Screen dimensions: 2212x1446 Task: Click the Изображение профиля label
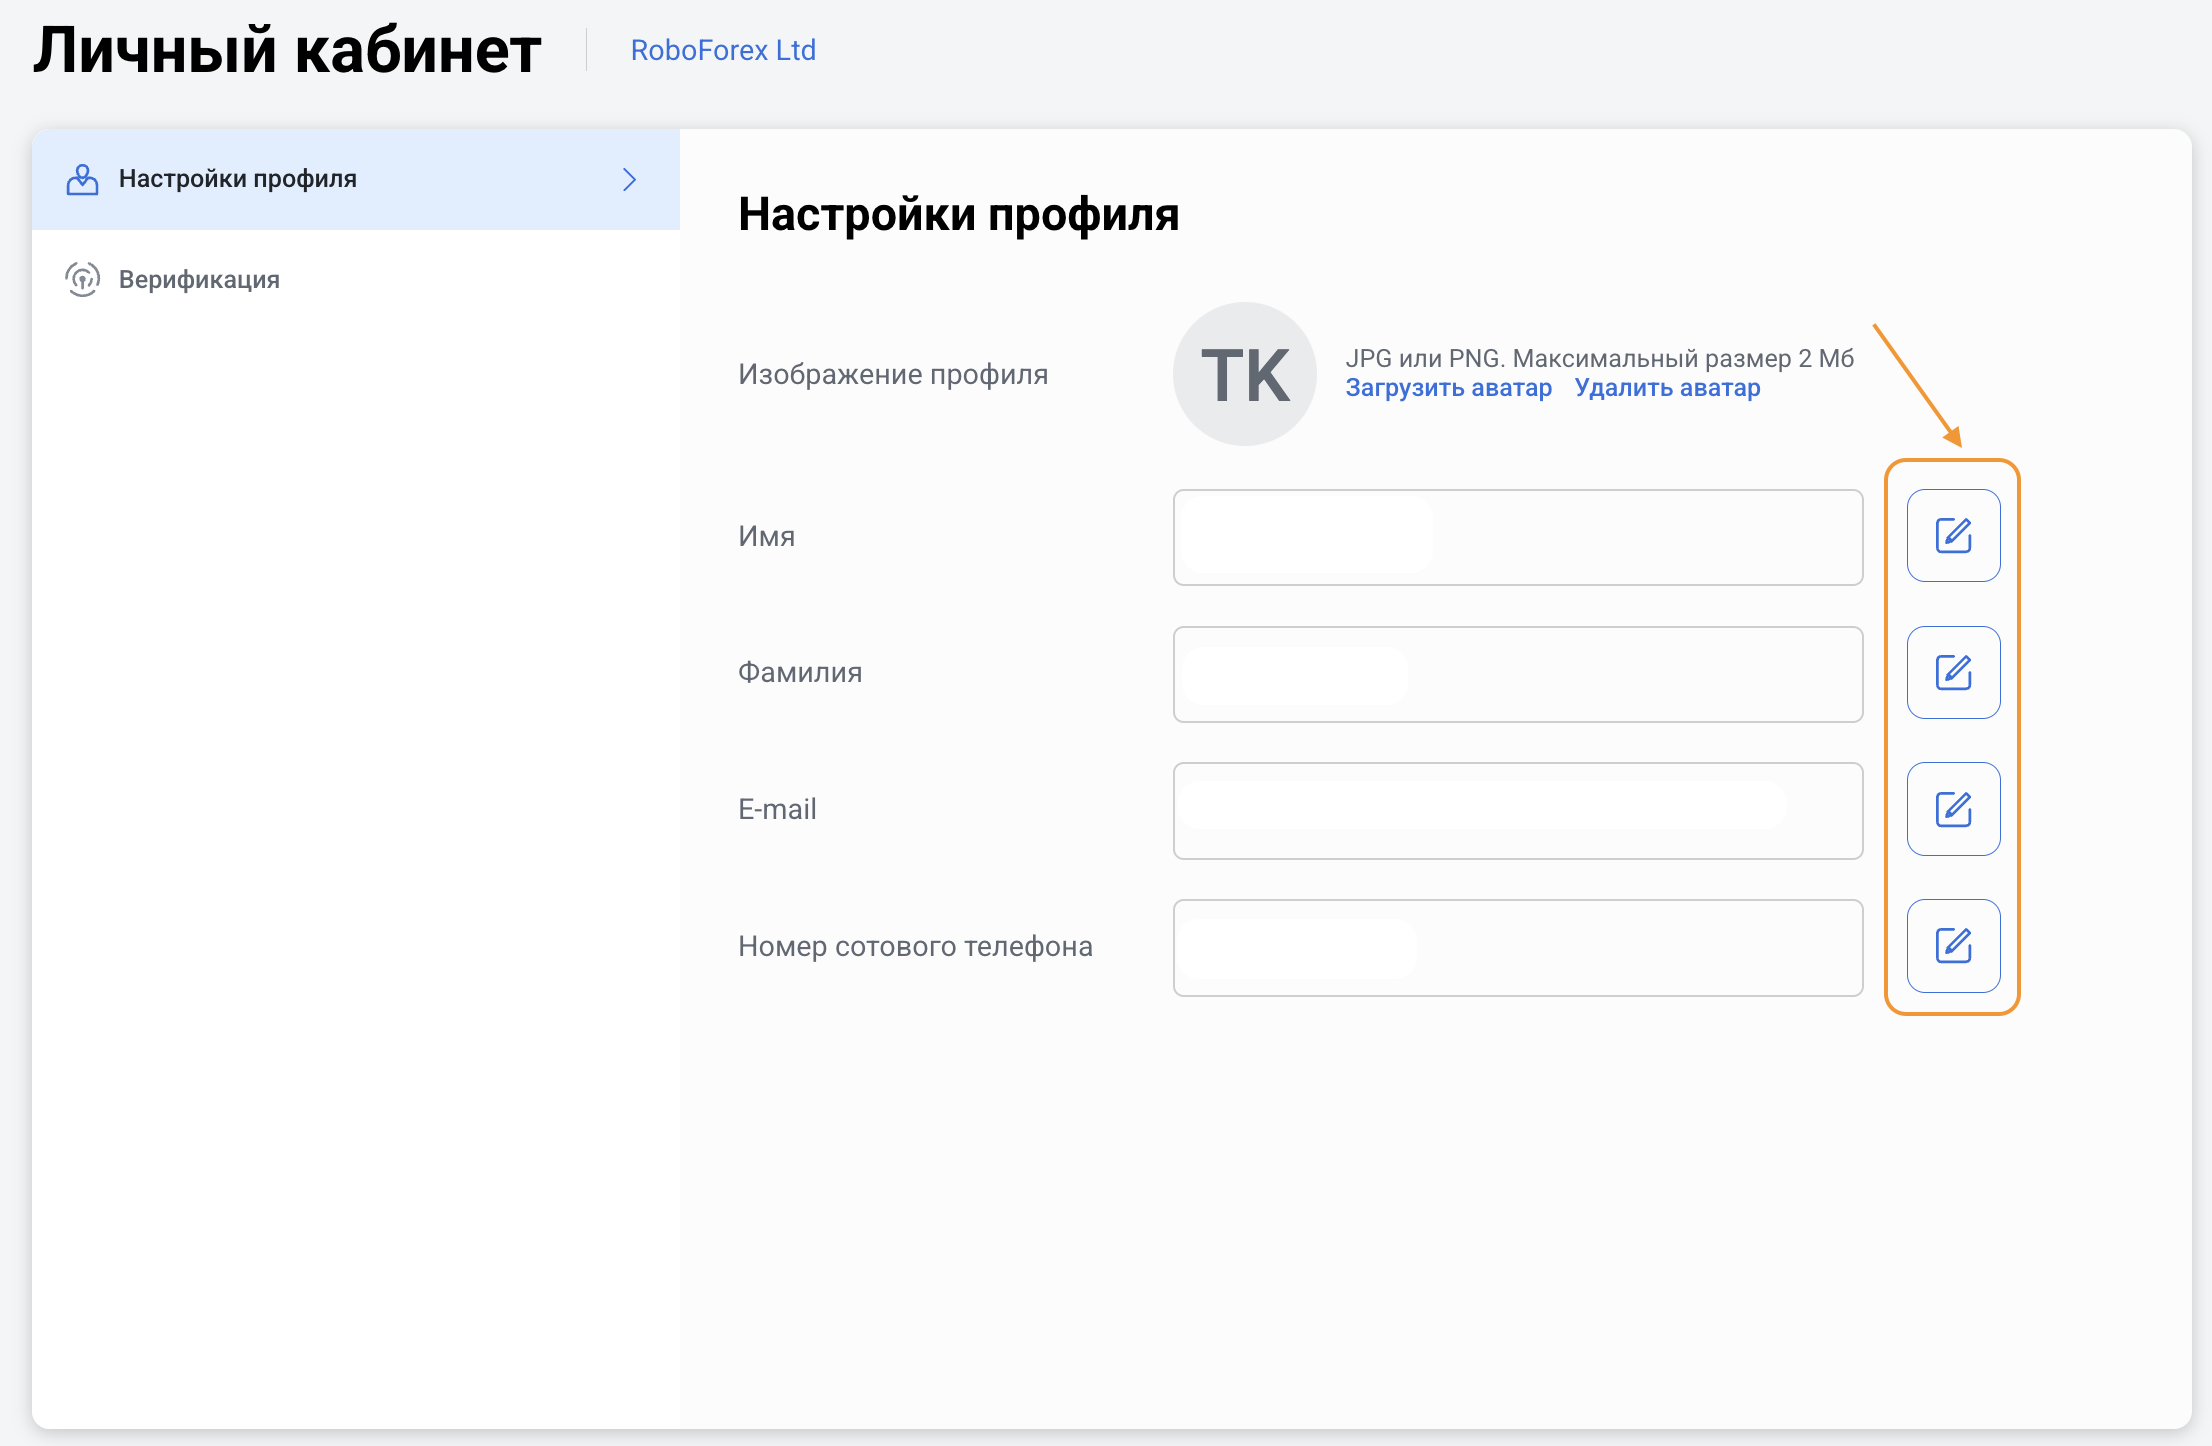893,374
